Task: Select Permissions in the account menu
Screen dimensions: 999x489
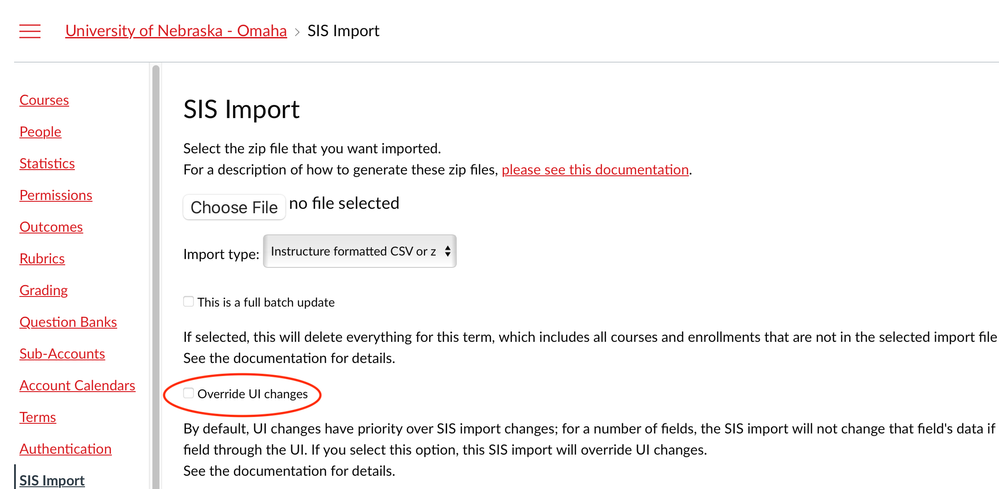Action: [56, 195]
